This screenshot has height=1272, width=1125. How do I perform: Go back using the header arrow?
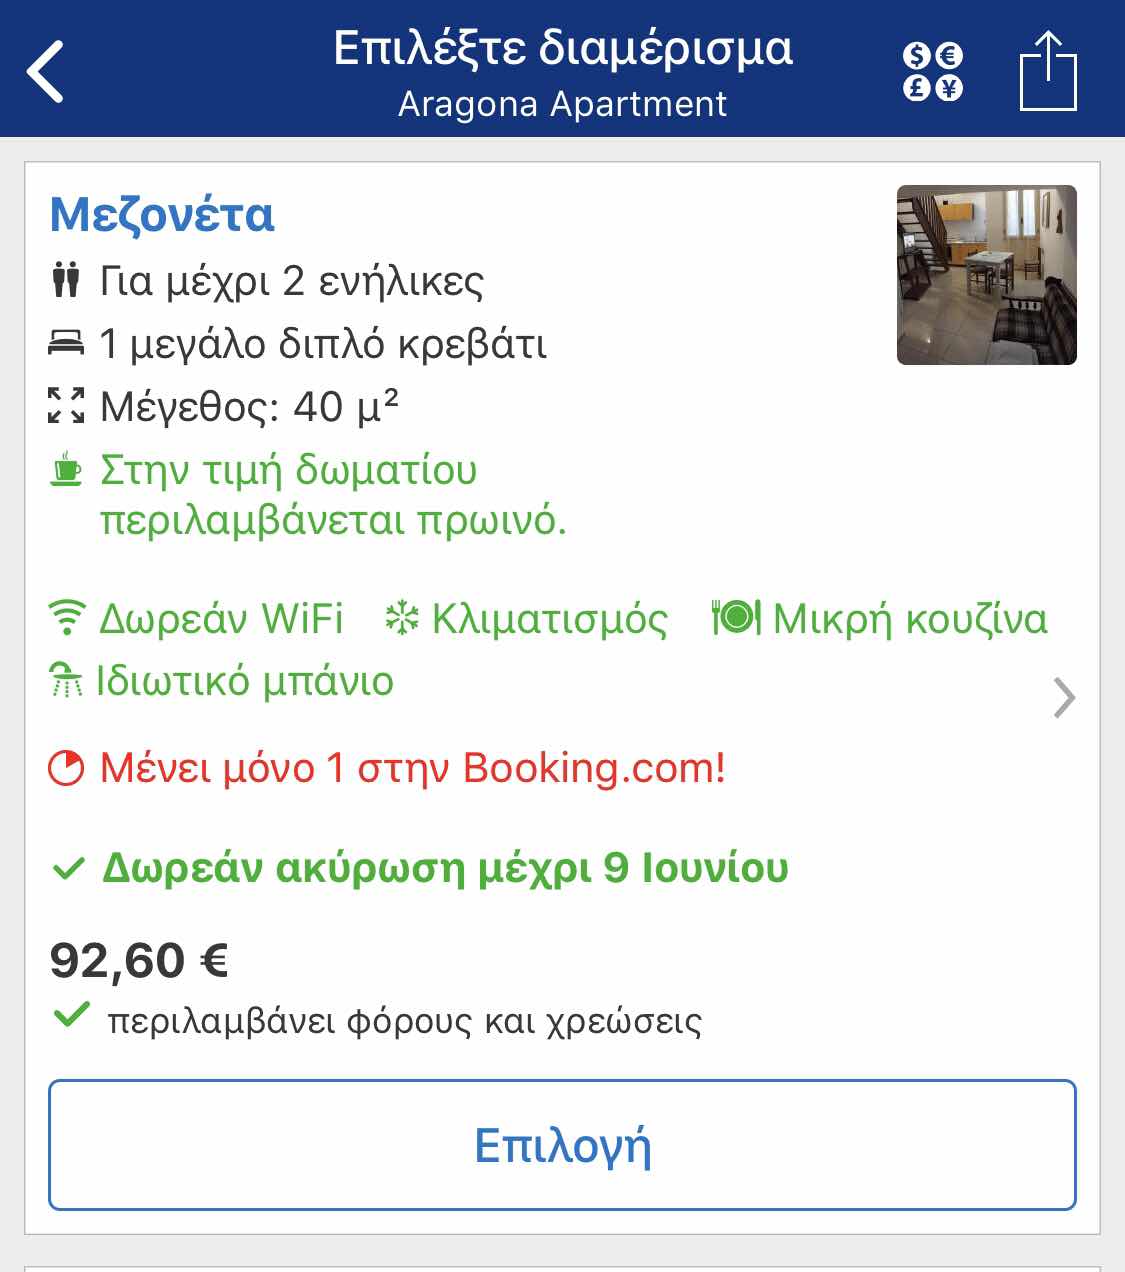click(46, 71)
